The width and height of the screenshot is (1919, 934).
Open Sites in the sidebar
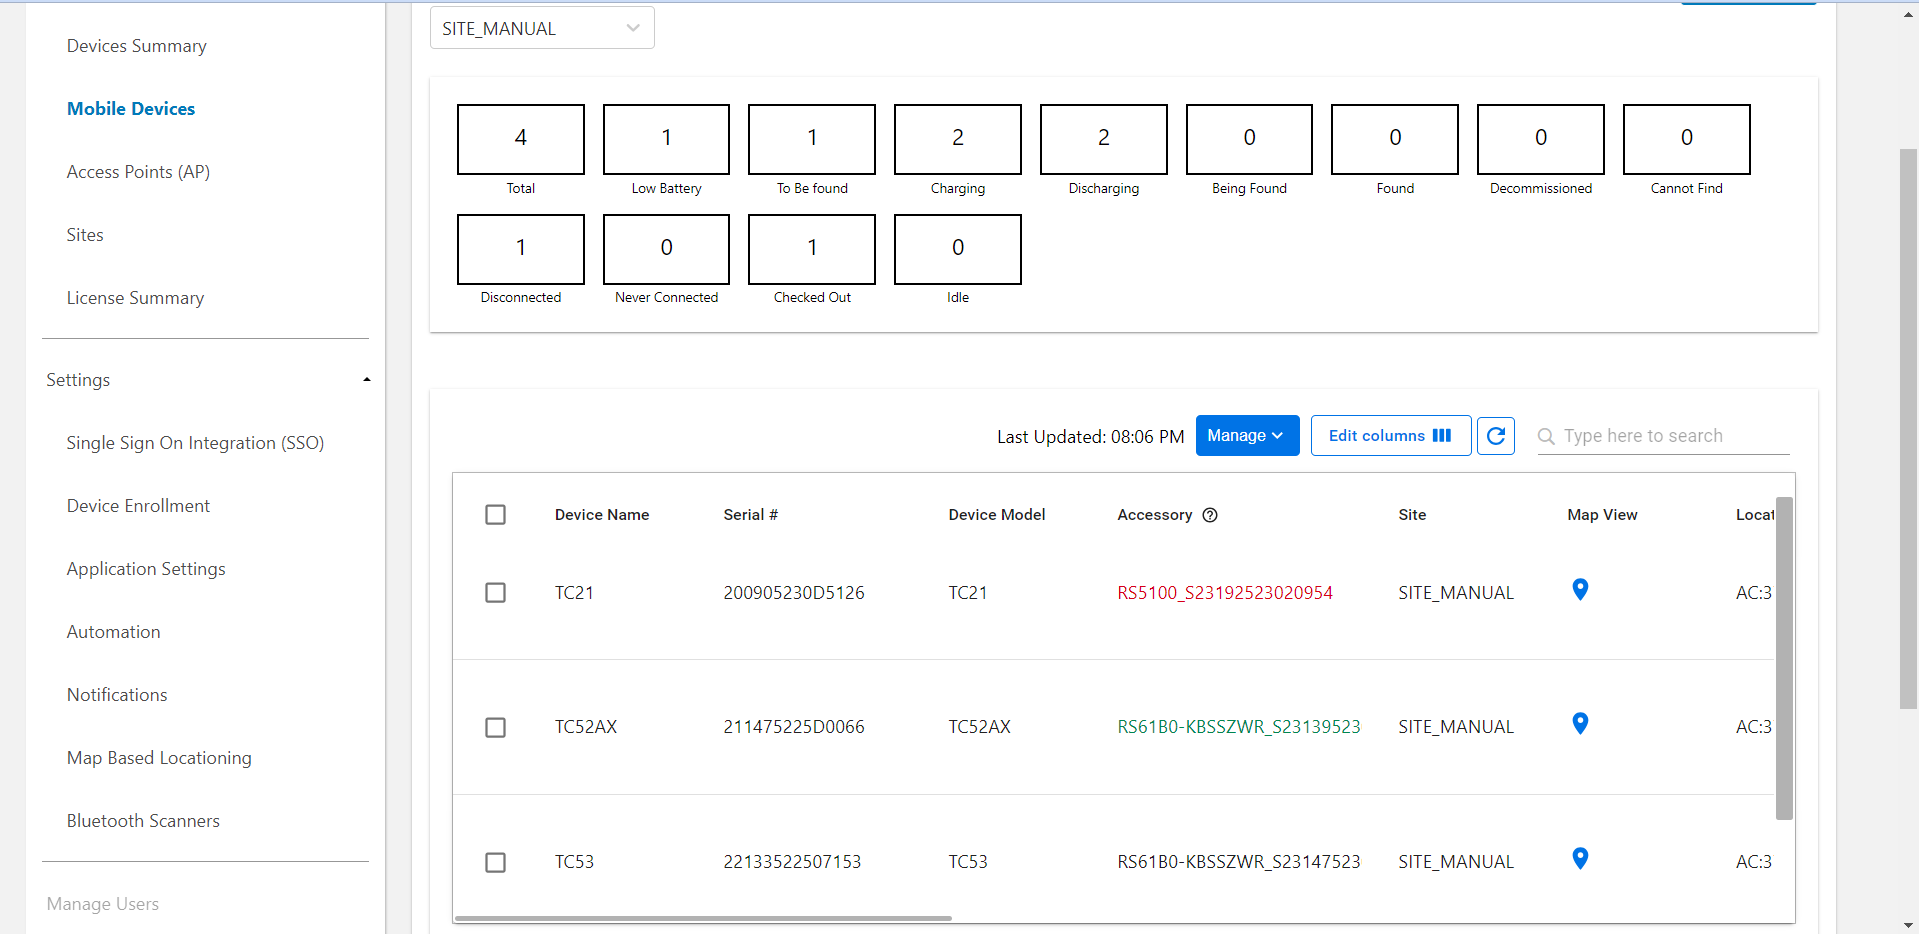point(85,235)
